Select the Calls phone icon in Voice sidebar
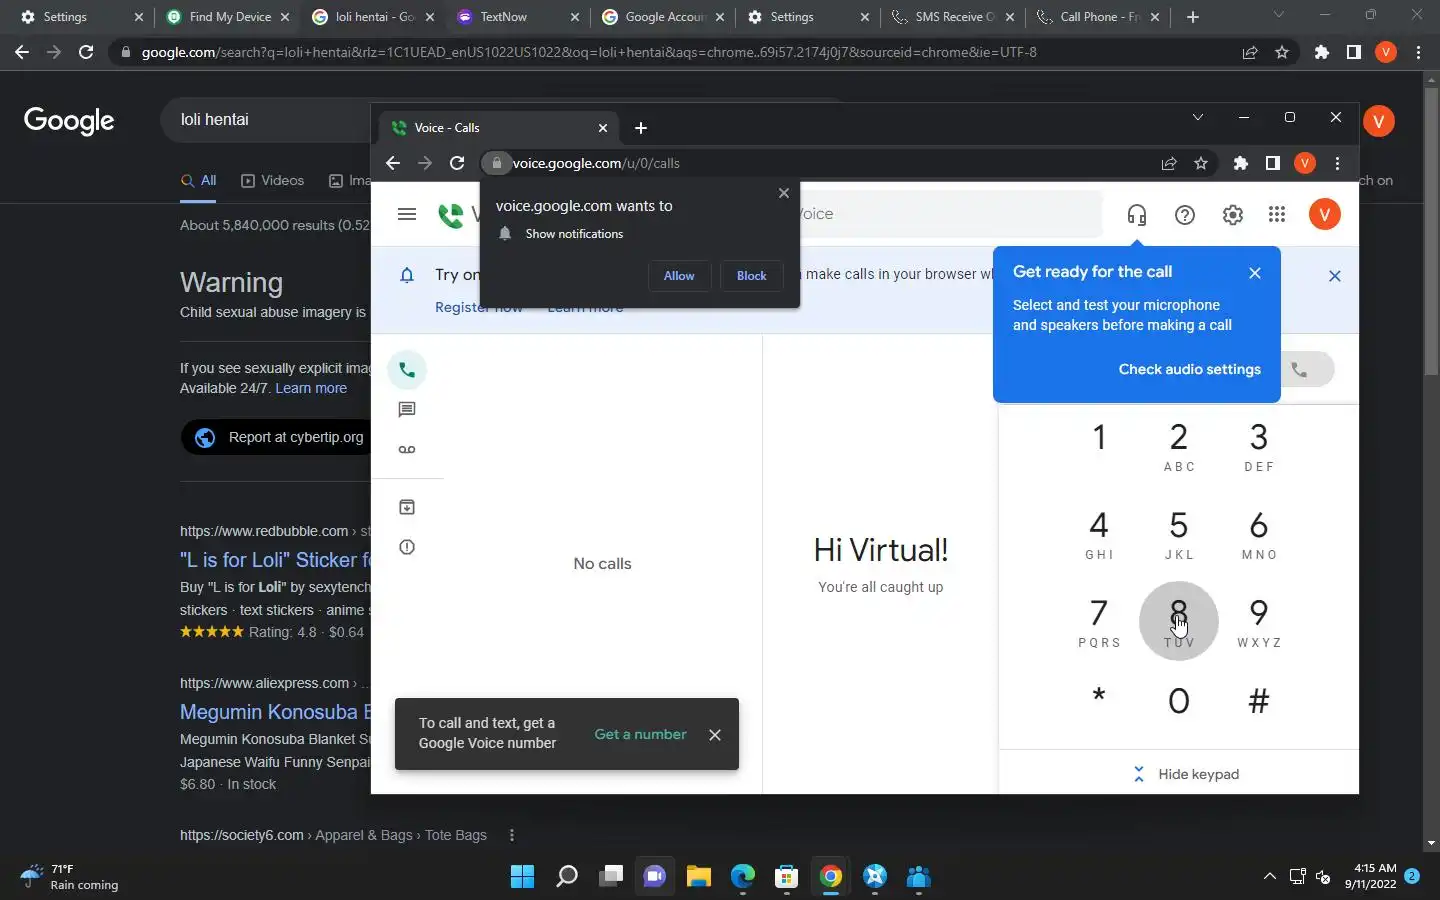Viewport: 1440px width, 900px height. pyautogui.click(x=407, y=370)
